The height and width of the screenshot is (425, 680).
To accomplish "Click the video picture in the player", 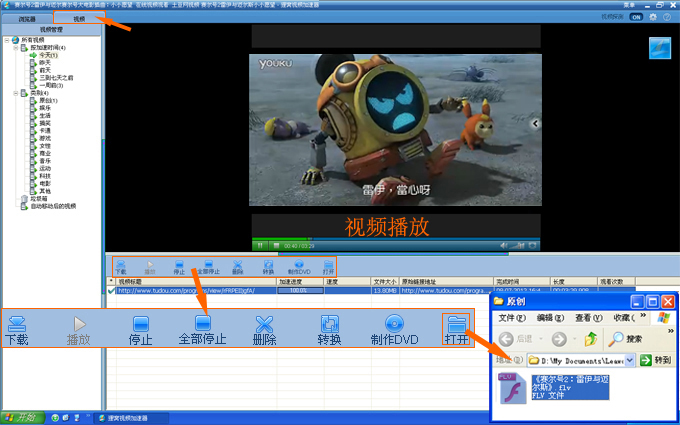I will pos(395,130).
